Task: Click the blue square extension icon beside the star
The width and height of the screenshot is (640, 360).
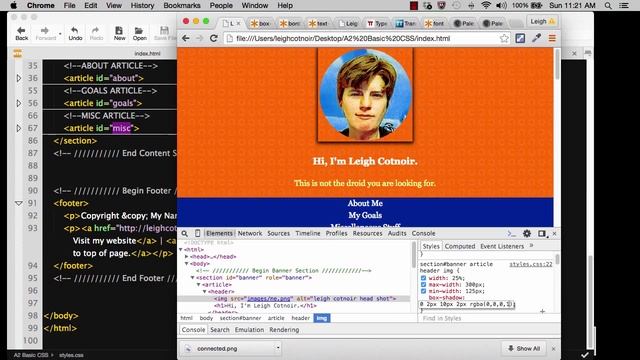Action: click(x=520, y=38)
